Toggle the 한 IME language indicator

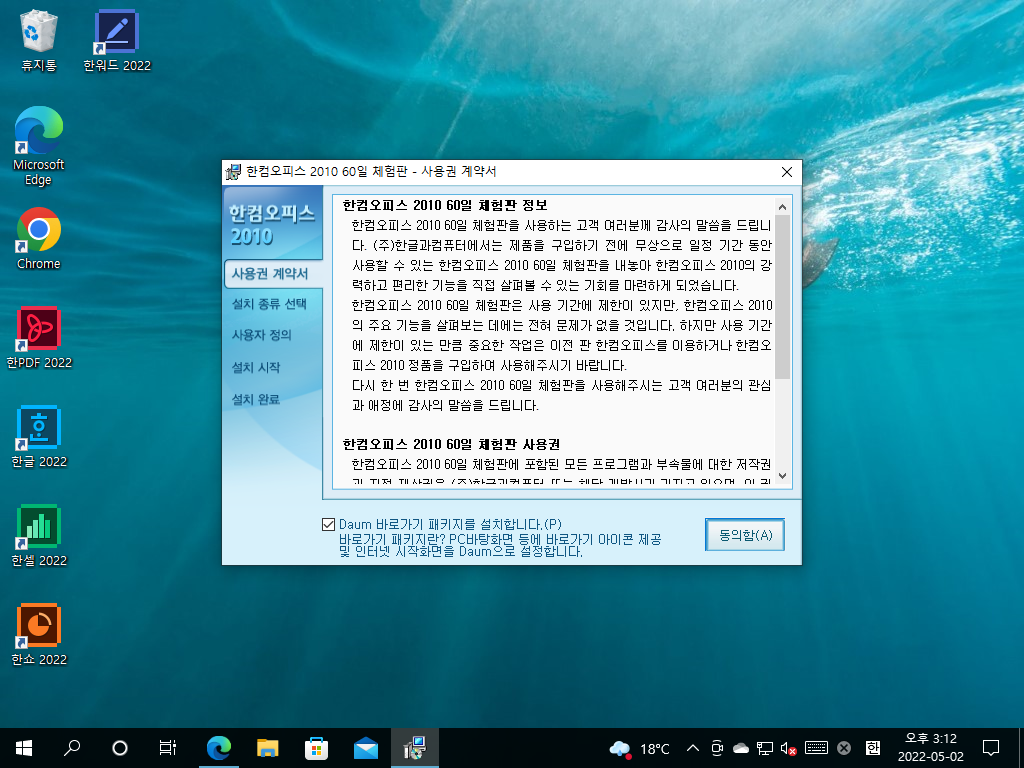pyautogui.click(x=872, y=748)
